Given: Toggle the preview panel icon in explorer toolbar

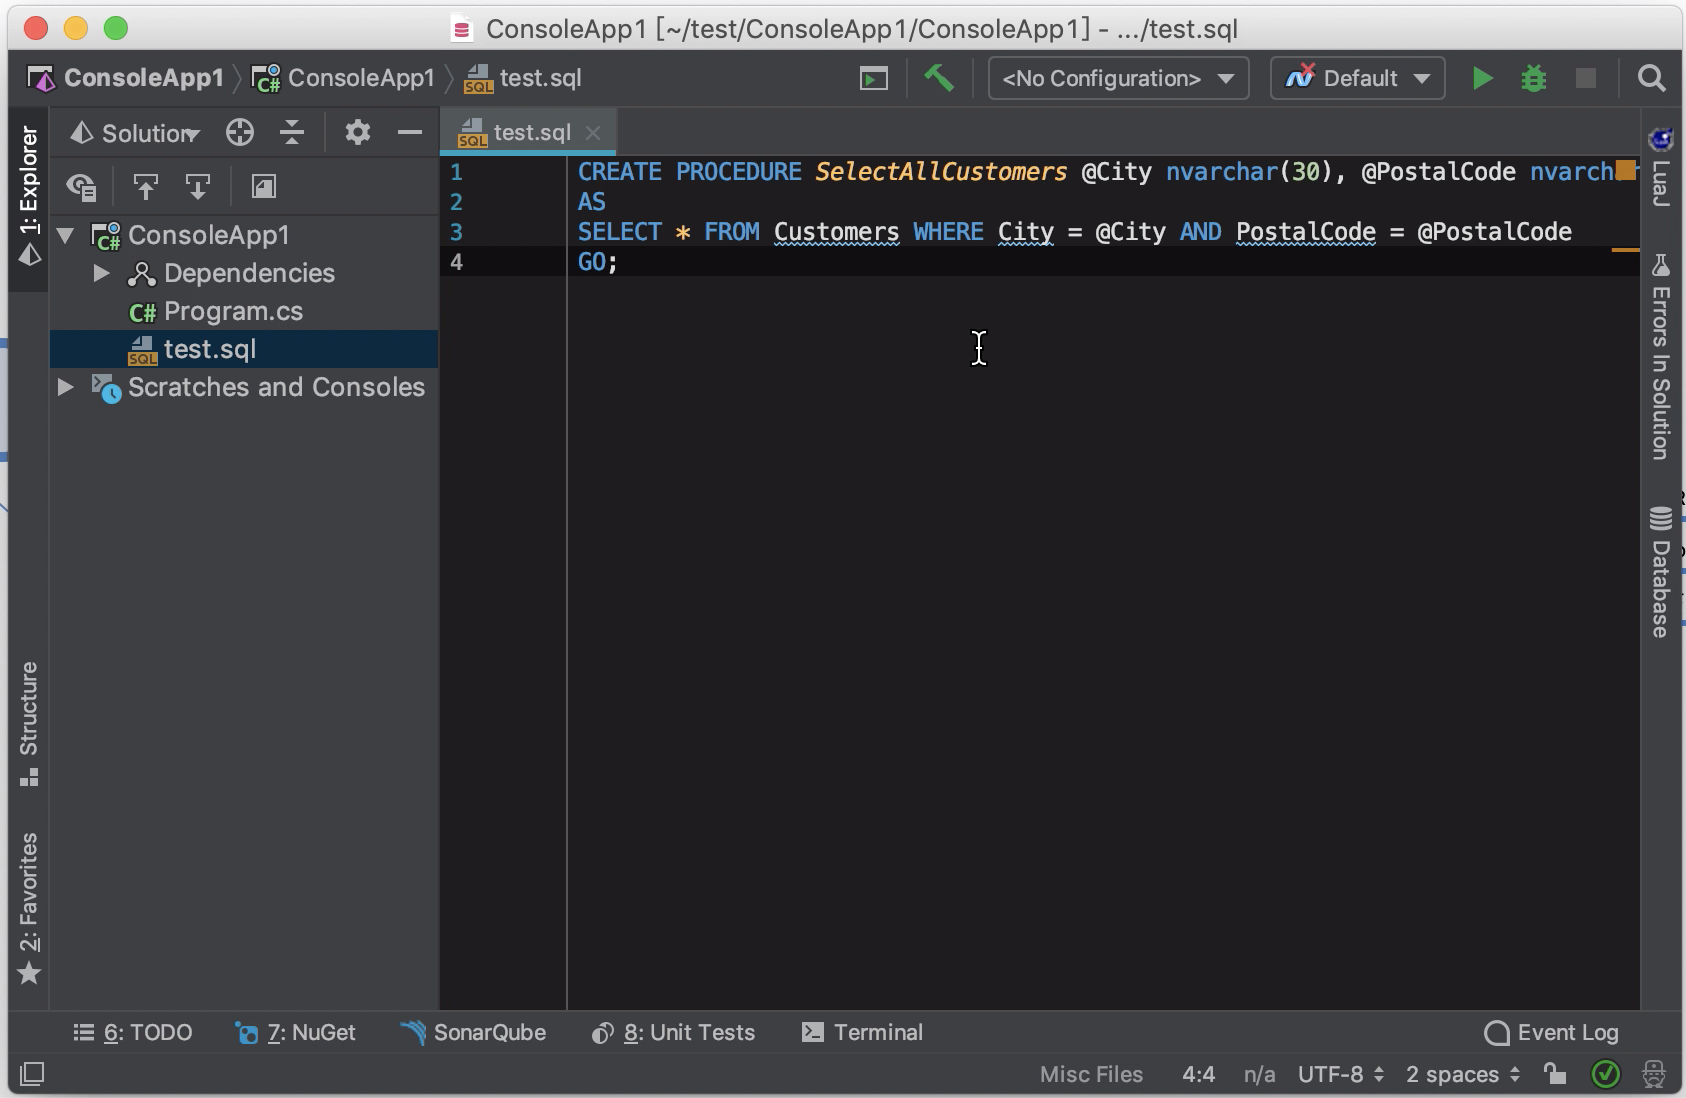Looking at the screenshot, I should 264,187.
